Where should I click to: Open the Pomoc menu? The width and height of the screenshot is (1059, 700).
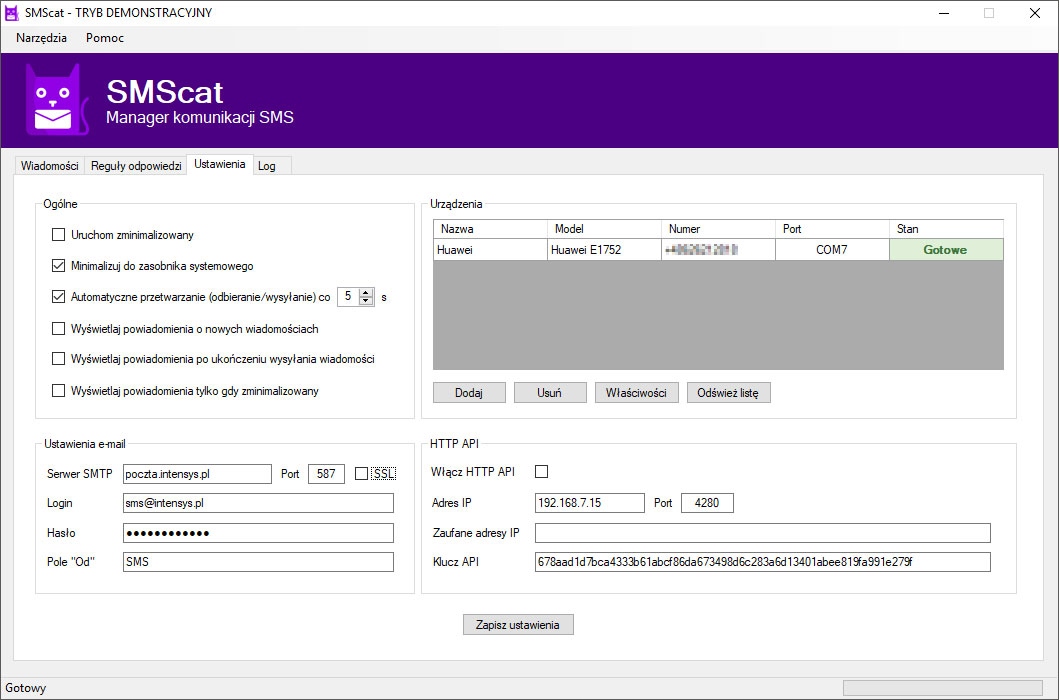(x=105, y=38)
